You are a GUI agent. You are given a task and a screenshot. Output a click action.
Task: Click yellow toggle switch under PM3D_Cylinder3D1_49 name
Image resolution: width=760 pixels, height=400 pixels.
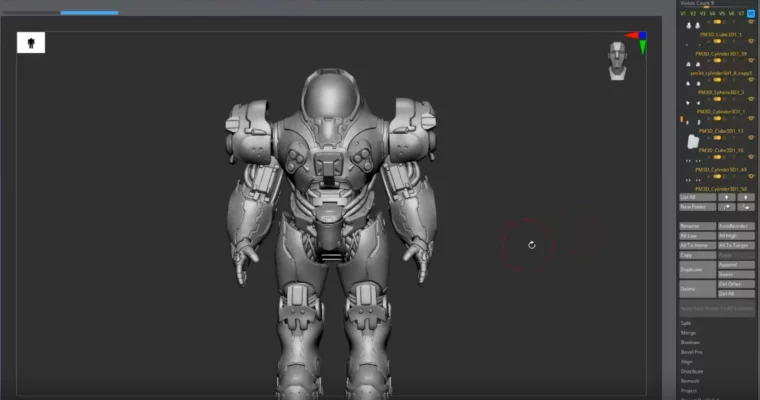point(717,176)
